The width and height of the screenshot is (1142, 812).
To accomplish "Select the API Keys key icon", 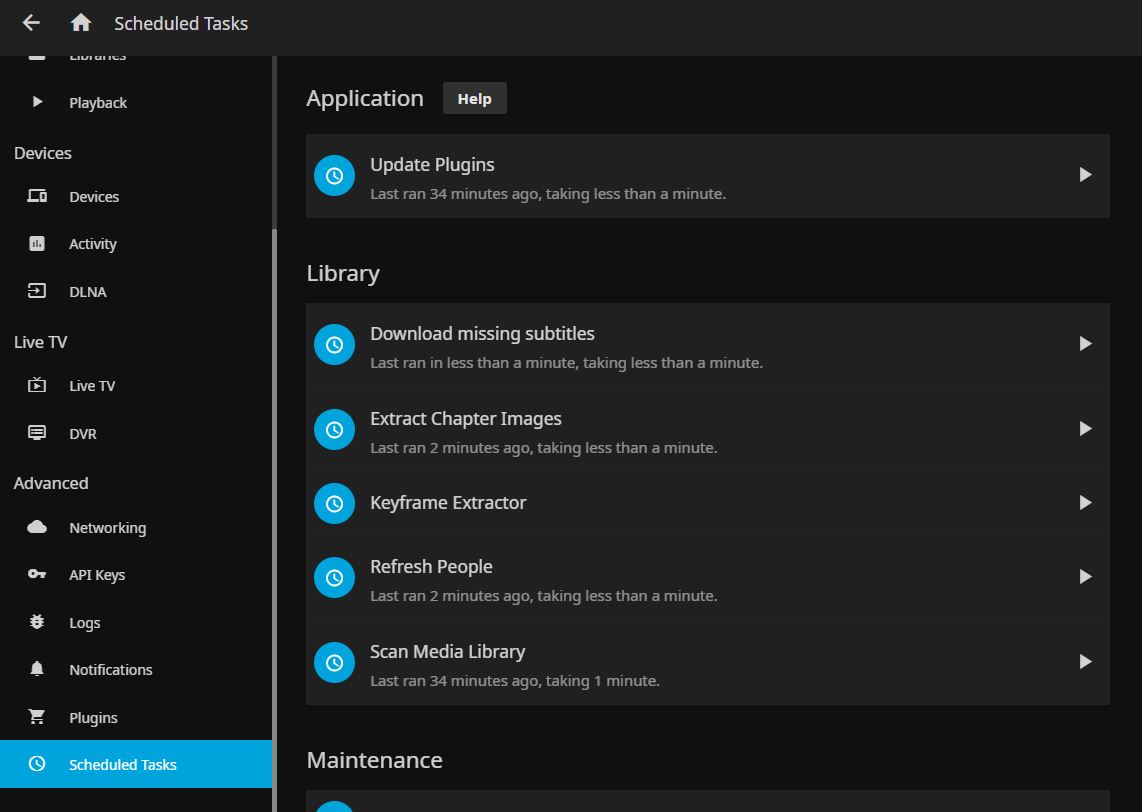I will click(37, 574).
